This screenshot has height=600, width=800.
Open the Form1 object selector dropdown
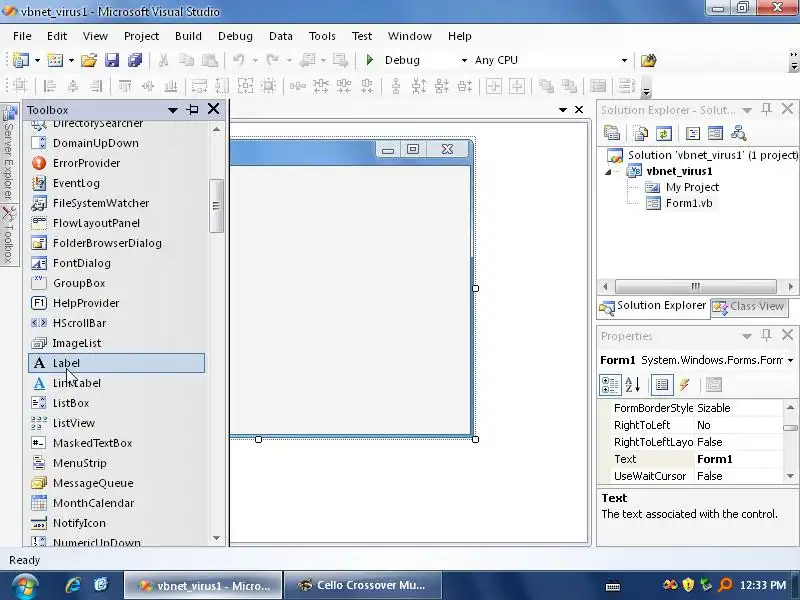[x=790, y=360]
